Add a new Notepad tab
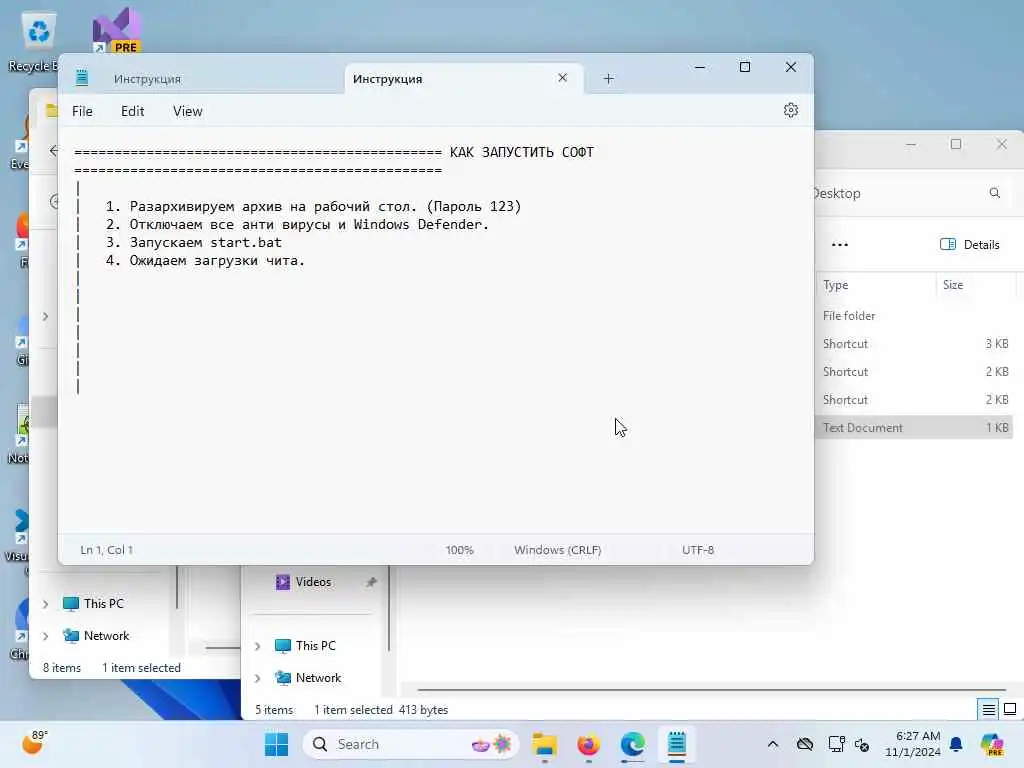 click(608, 78)
